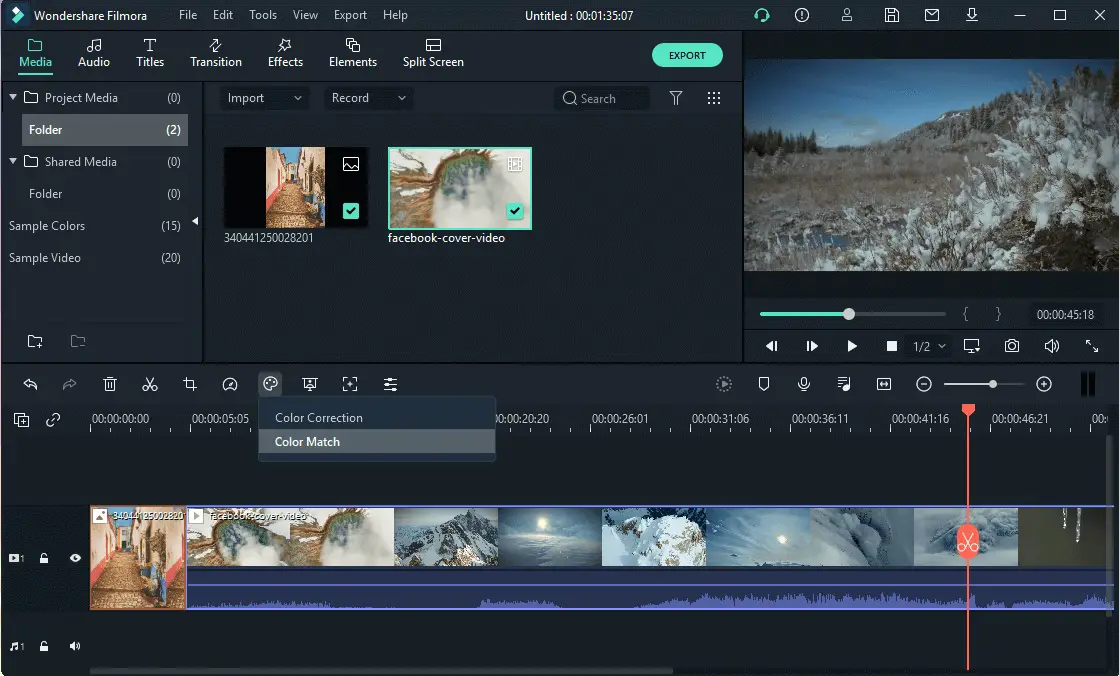Lock the video track
The image size is (1119, 676).
(44, 558)
